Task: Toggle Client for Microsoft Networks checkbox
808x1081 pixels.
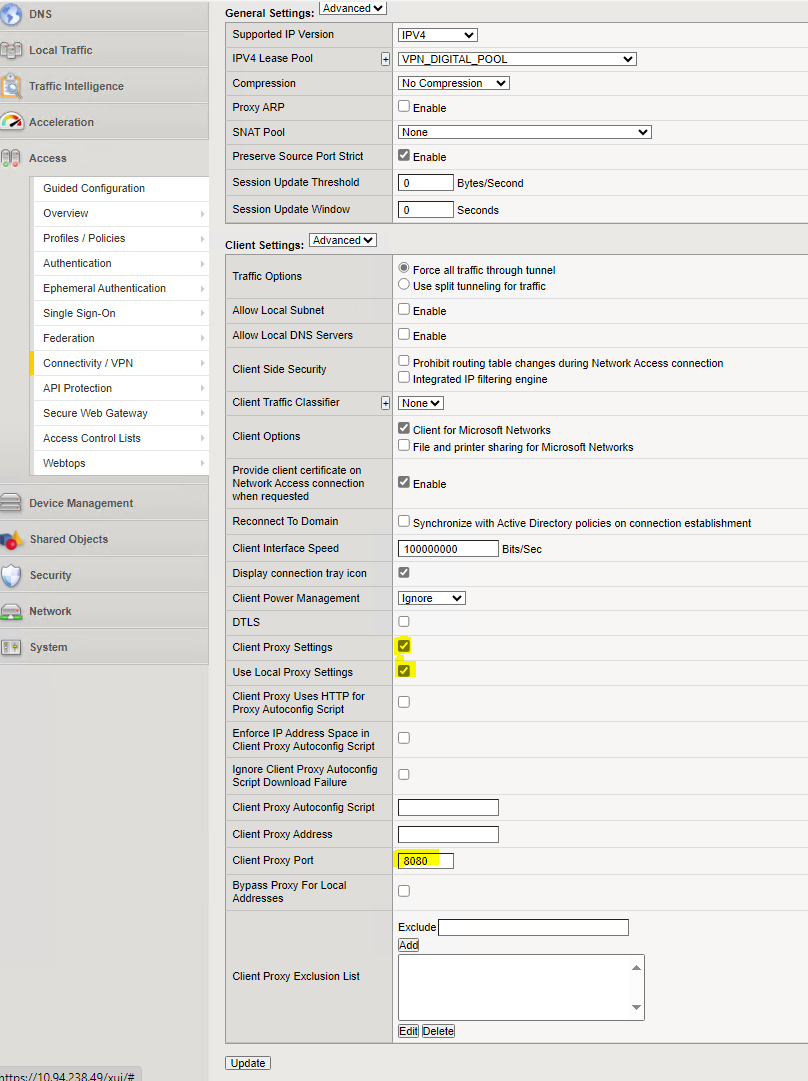Action: 404,428
